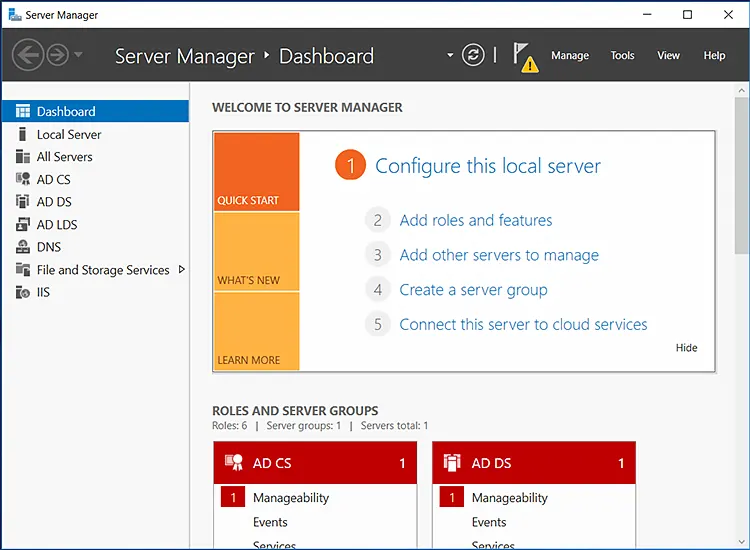This screenshot has width=750, height=550.
Task: Open the AD CS role tile header
Action: click(315, 462)
